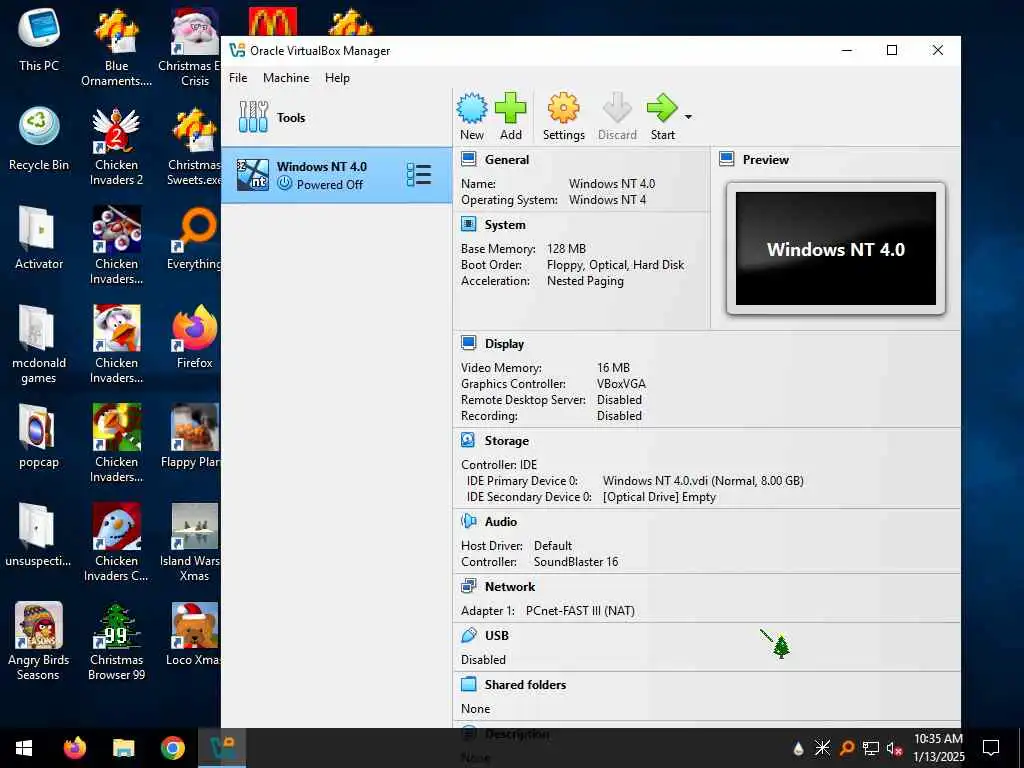Click the Windows NT 4.0.vdi storage entry
Image resolution: width=1024 pixels, height=768 pixels.
tap(703, 481)
